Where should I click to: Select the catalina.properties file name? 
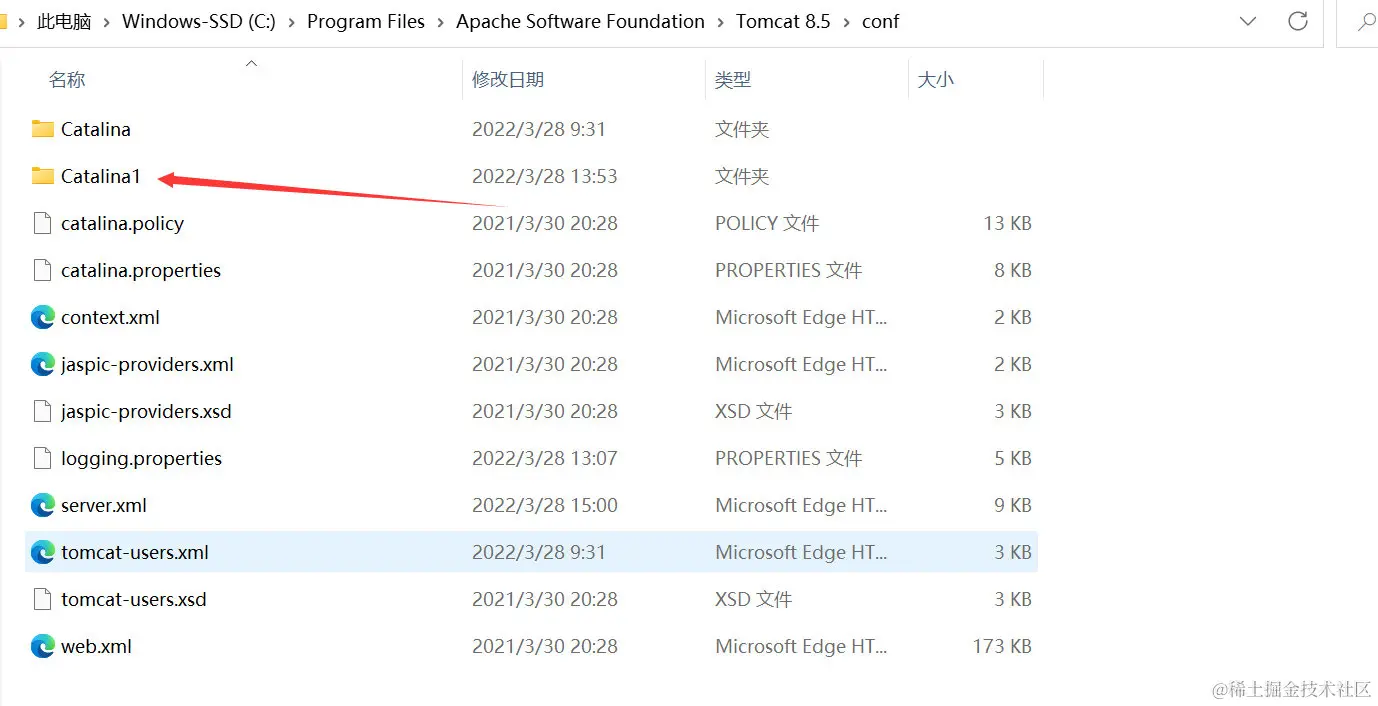pyautogui.click(x=141, y=270)
